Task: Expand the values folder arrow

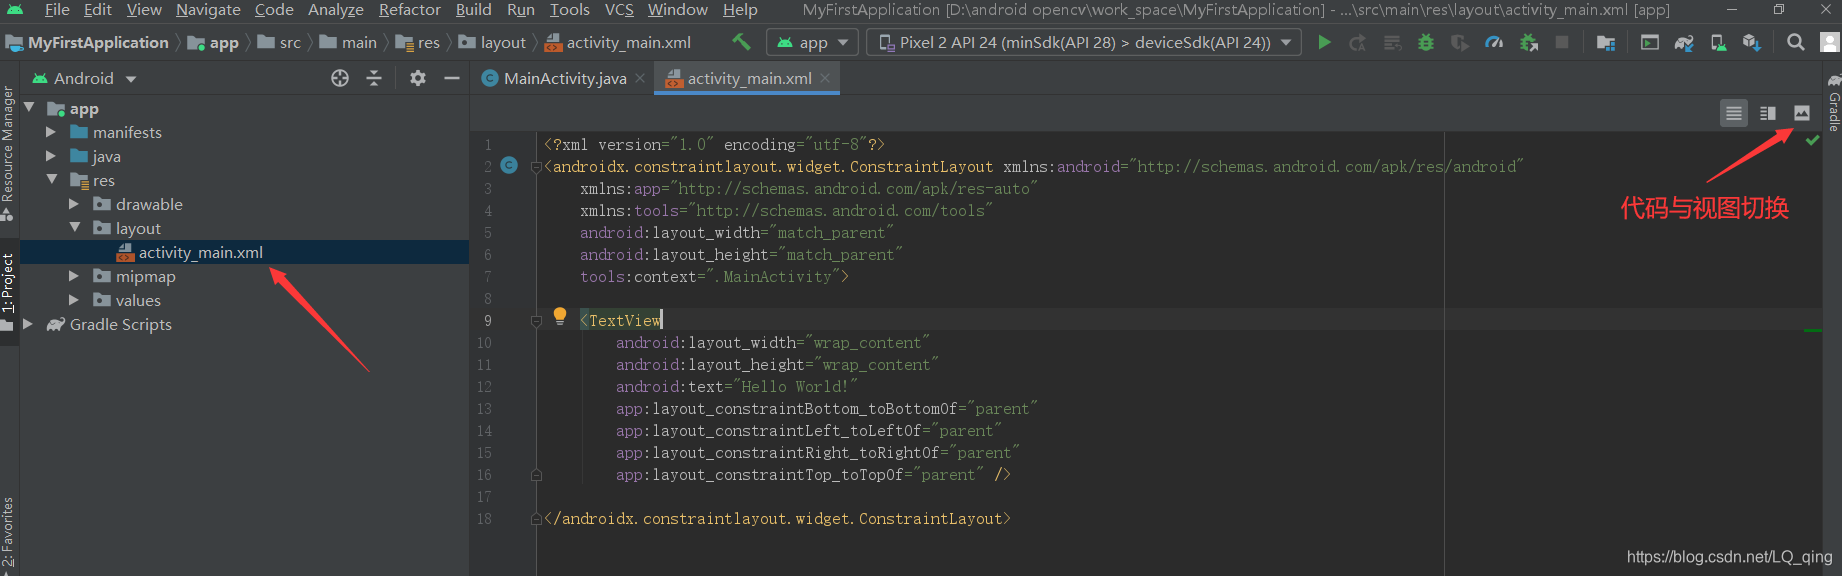Action: [74, 299]
